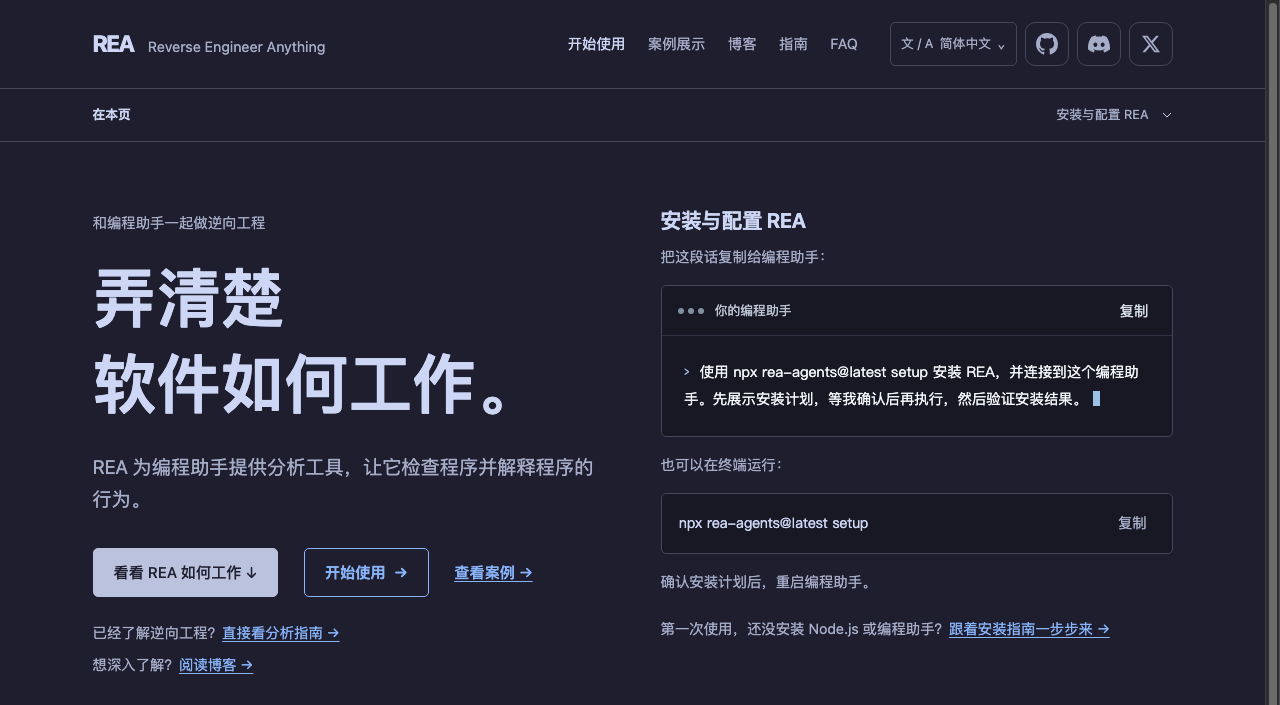The image size is (1280, 705).
Task: Click the REA logo
Action: coord(113,44)
